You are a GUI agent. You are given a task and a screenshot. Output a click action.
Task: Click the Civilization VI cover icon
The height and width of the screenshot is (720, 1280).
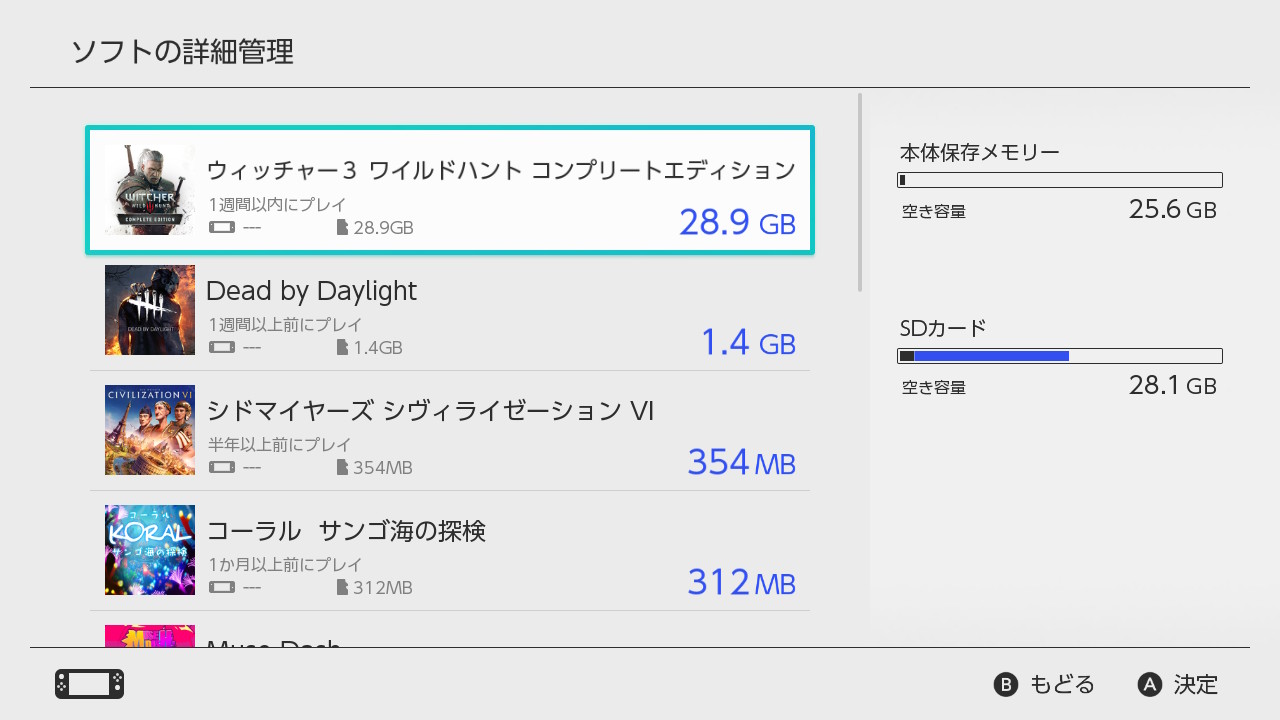(x=150, y=430)
